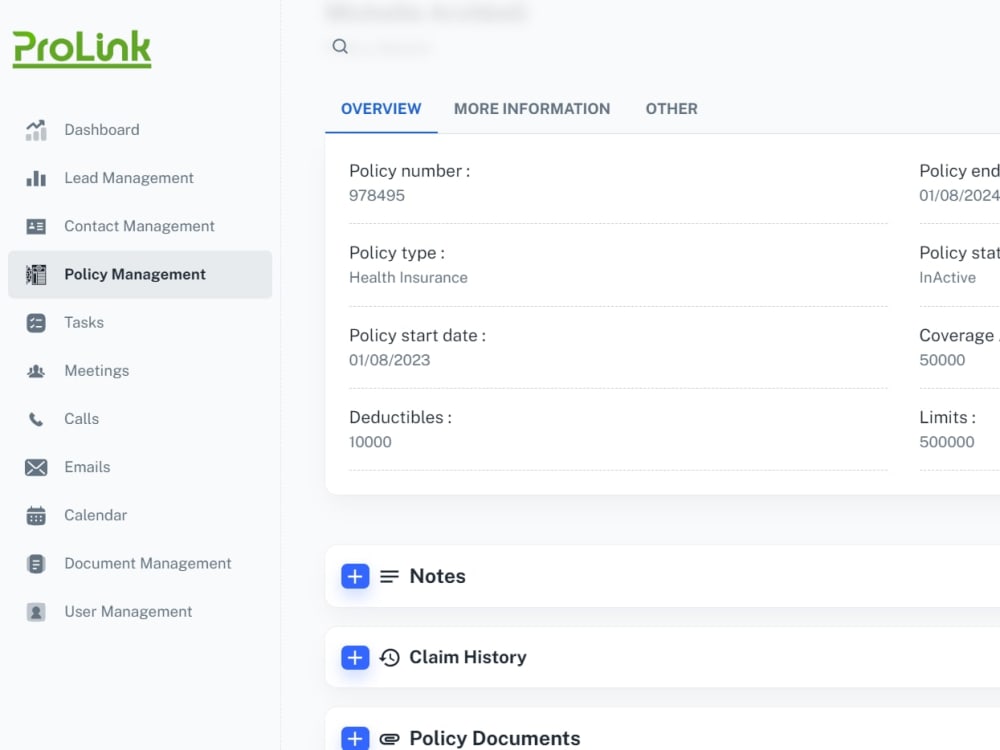The width and height of the screenshot is (1000, 750).
Task: Click the InActive policy status value
Action: tap(948, 278)
